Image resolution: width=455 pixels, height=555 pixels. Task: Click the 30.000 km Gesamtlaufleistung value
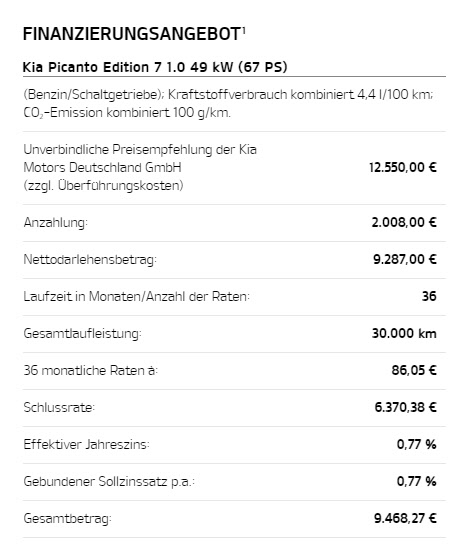[404, 333]
